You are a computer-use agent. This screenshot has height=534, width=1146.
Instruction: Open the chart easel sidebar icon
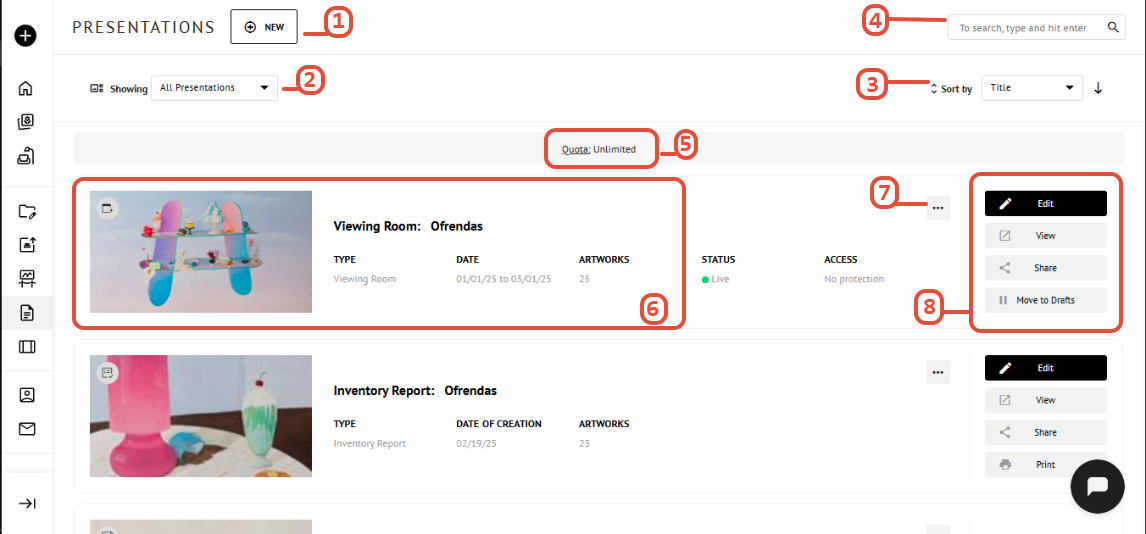point(26,278)
